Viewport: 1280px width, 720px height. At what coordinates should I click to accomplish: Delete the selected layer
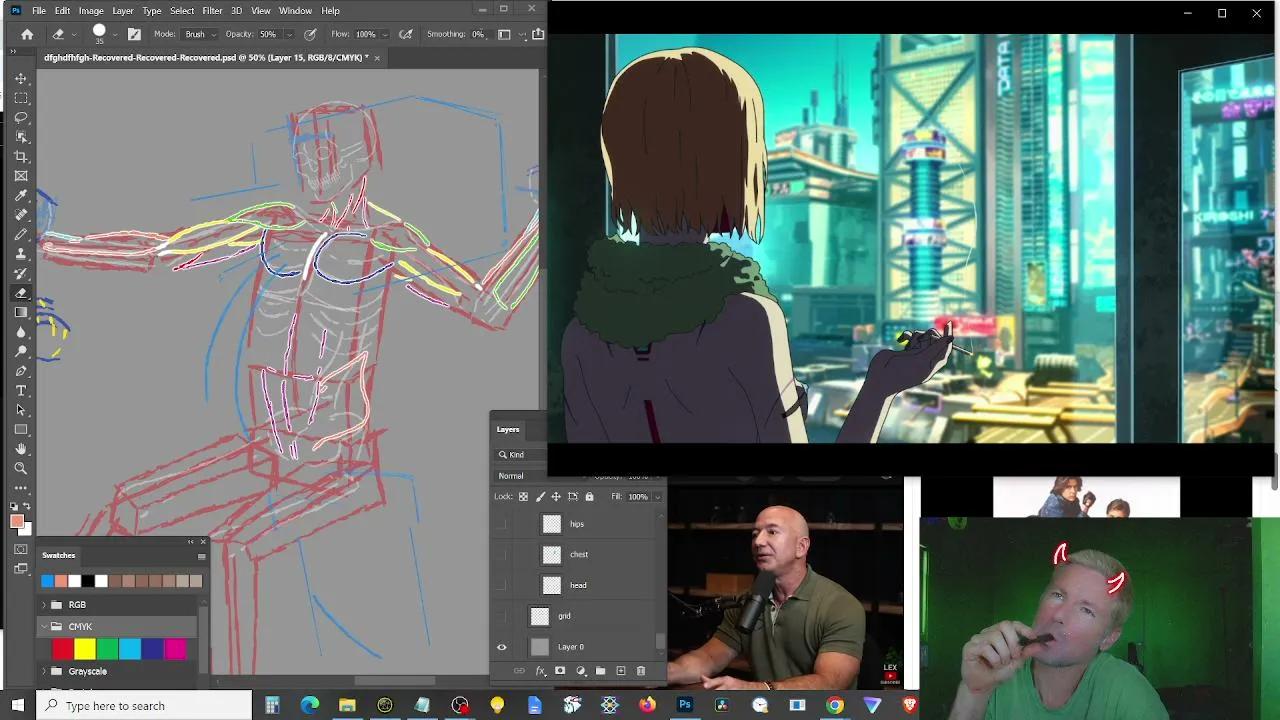[641, 671]
